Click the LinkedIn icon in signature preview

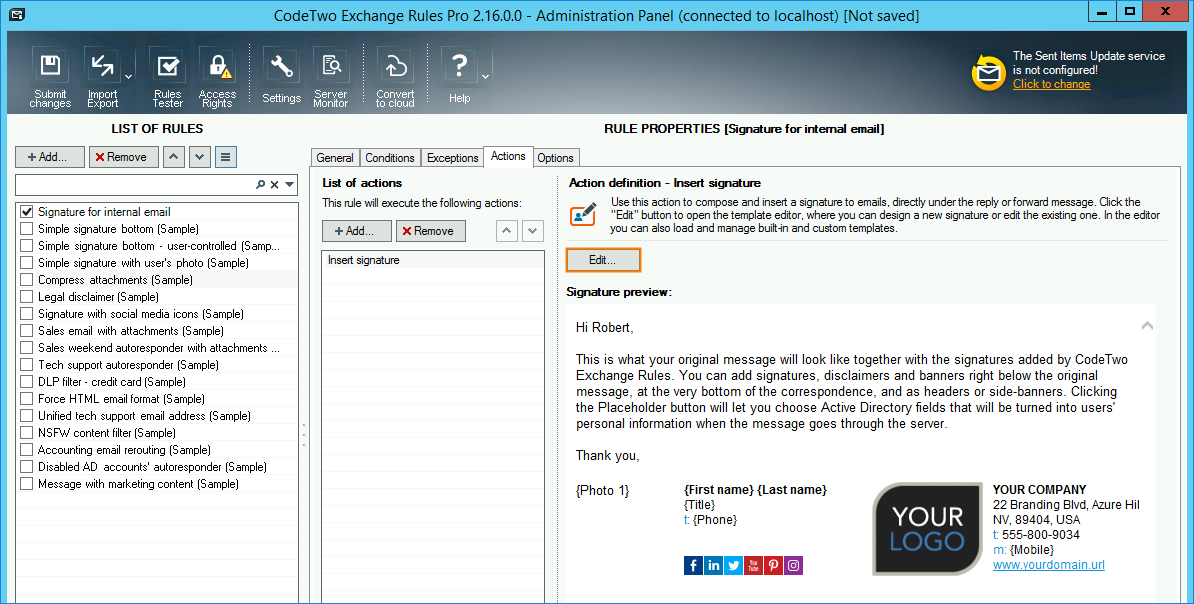714,565
